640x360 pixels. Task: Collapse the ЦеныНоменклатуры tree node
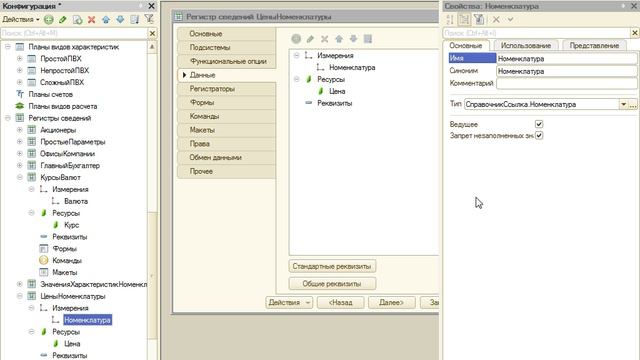coord(19,296)
